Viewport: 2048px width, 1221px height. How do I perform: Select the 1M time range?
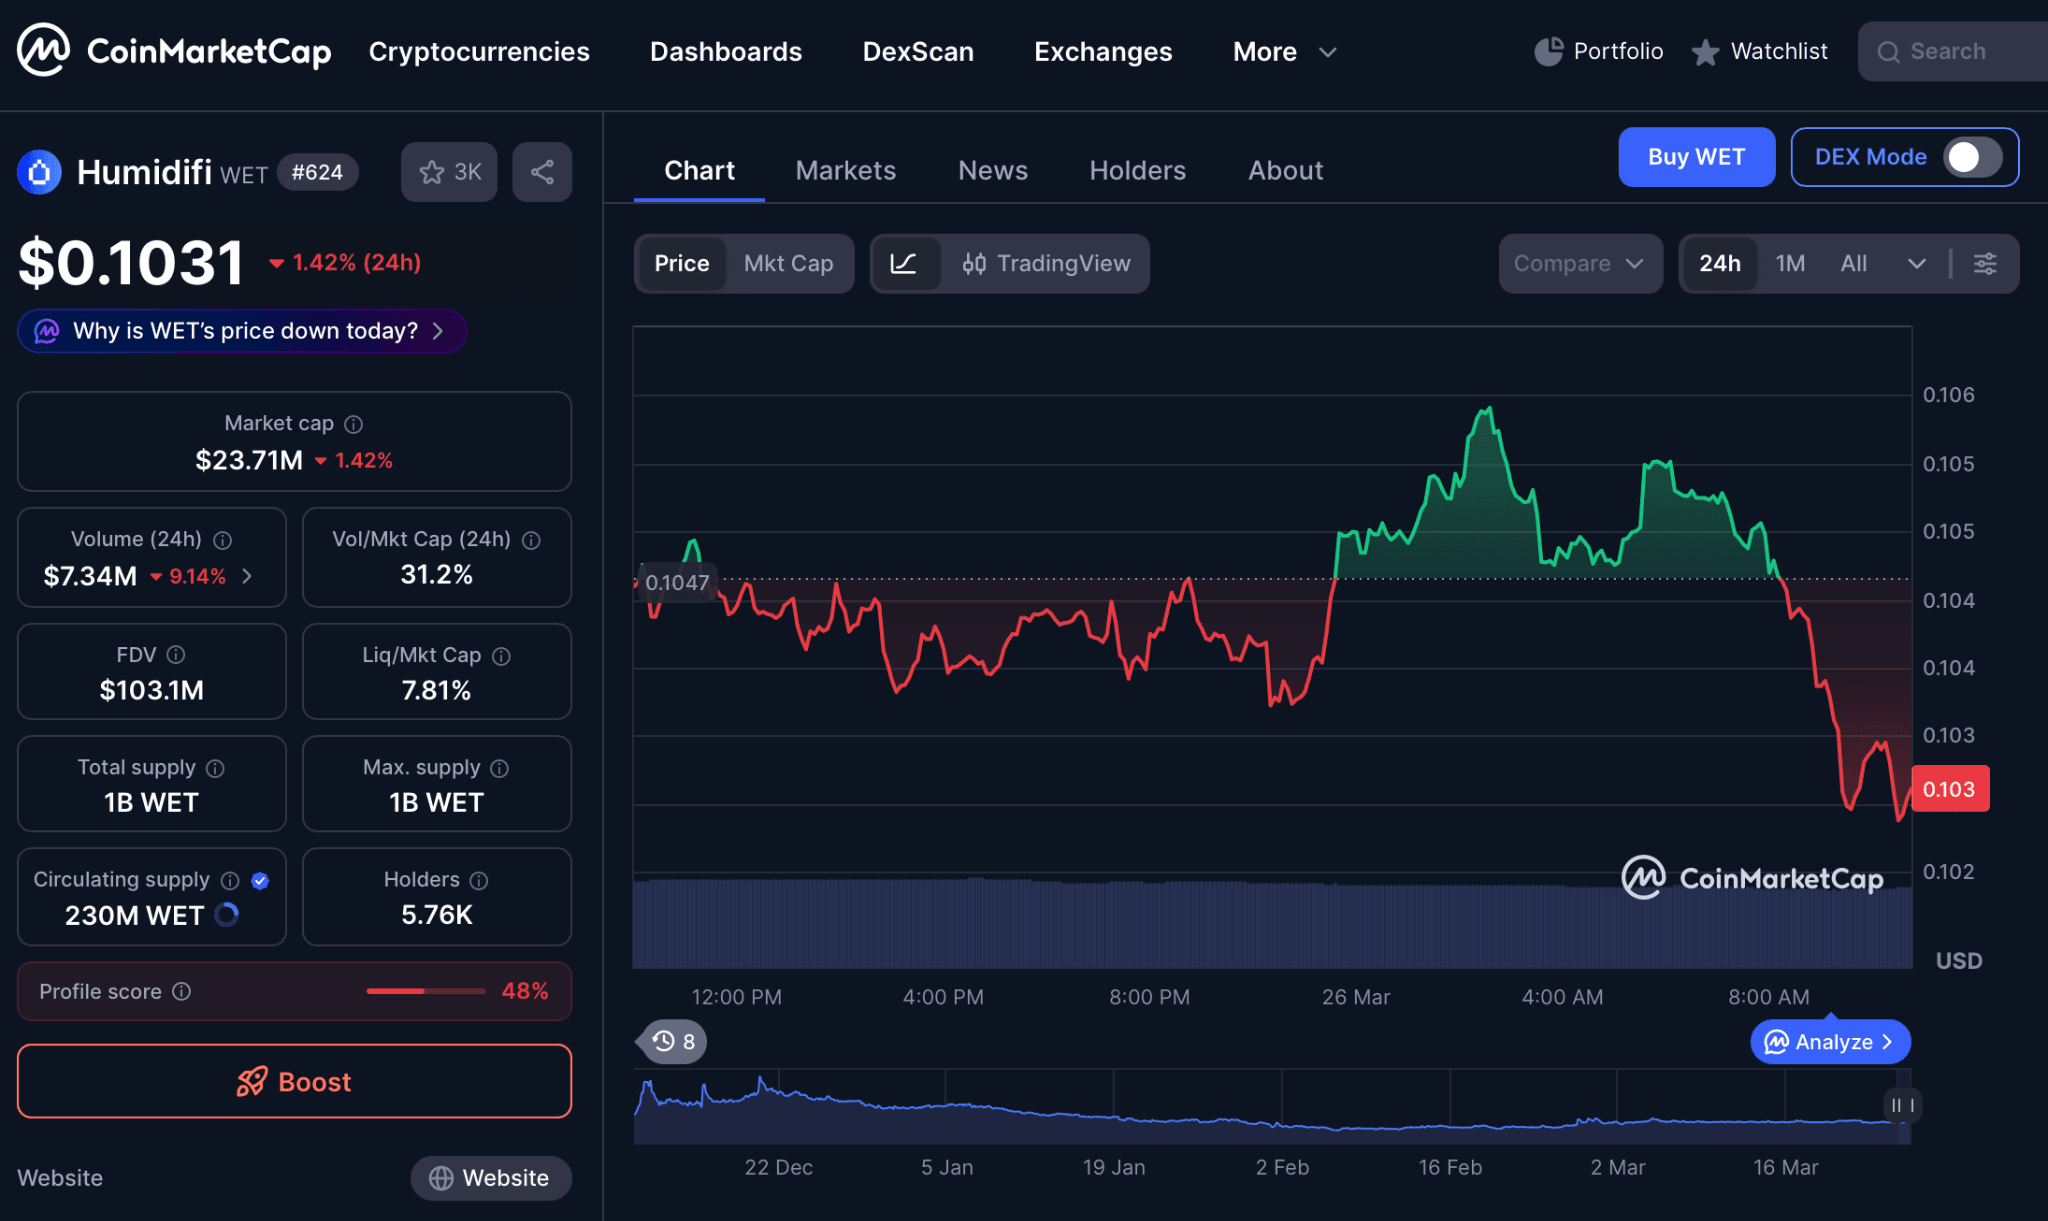click(x=1790, y=263)
